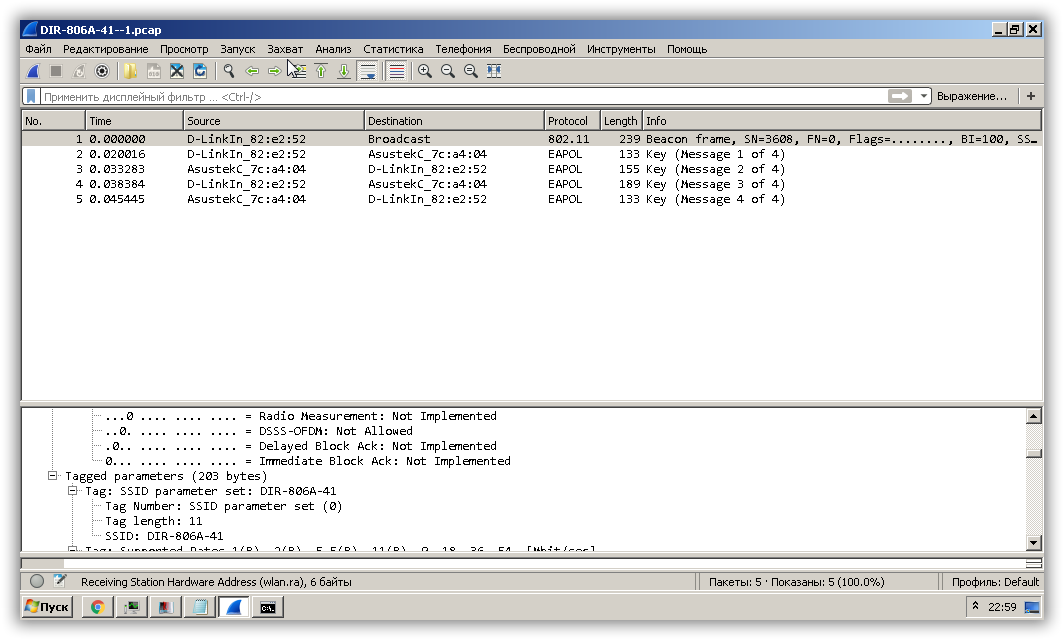Image resolution: width=1064 pixels, height=640 pixels.
Task: Open a capture file via folder icon
Action: 130,71
